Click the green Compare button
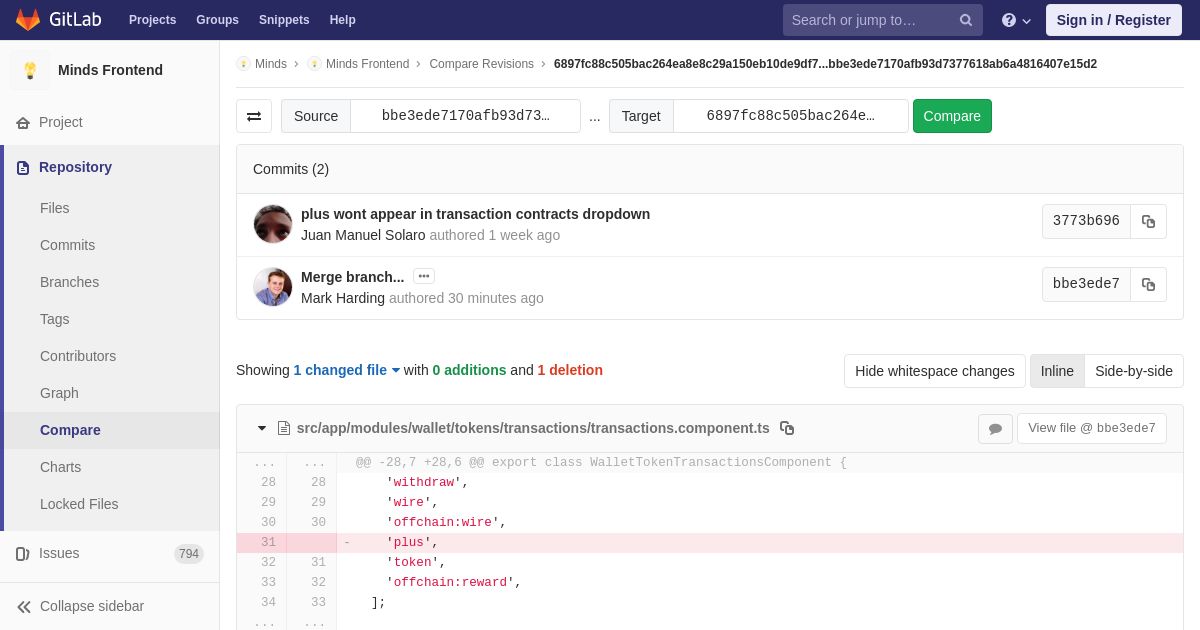Image resolution: width=1200 pixels, height=630 pixels. tap(952, 116)
